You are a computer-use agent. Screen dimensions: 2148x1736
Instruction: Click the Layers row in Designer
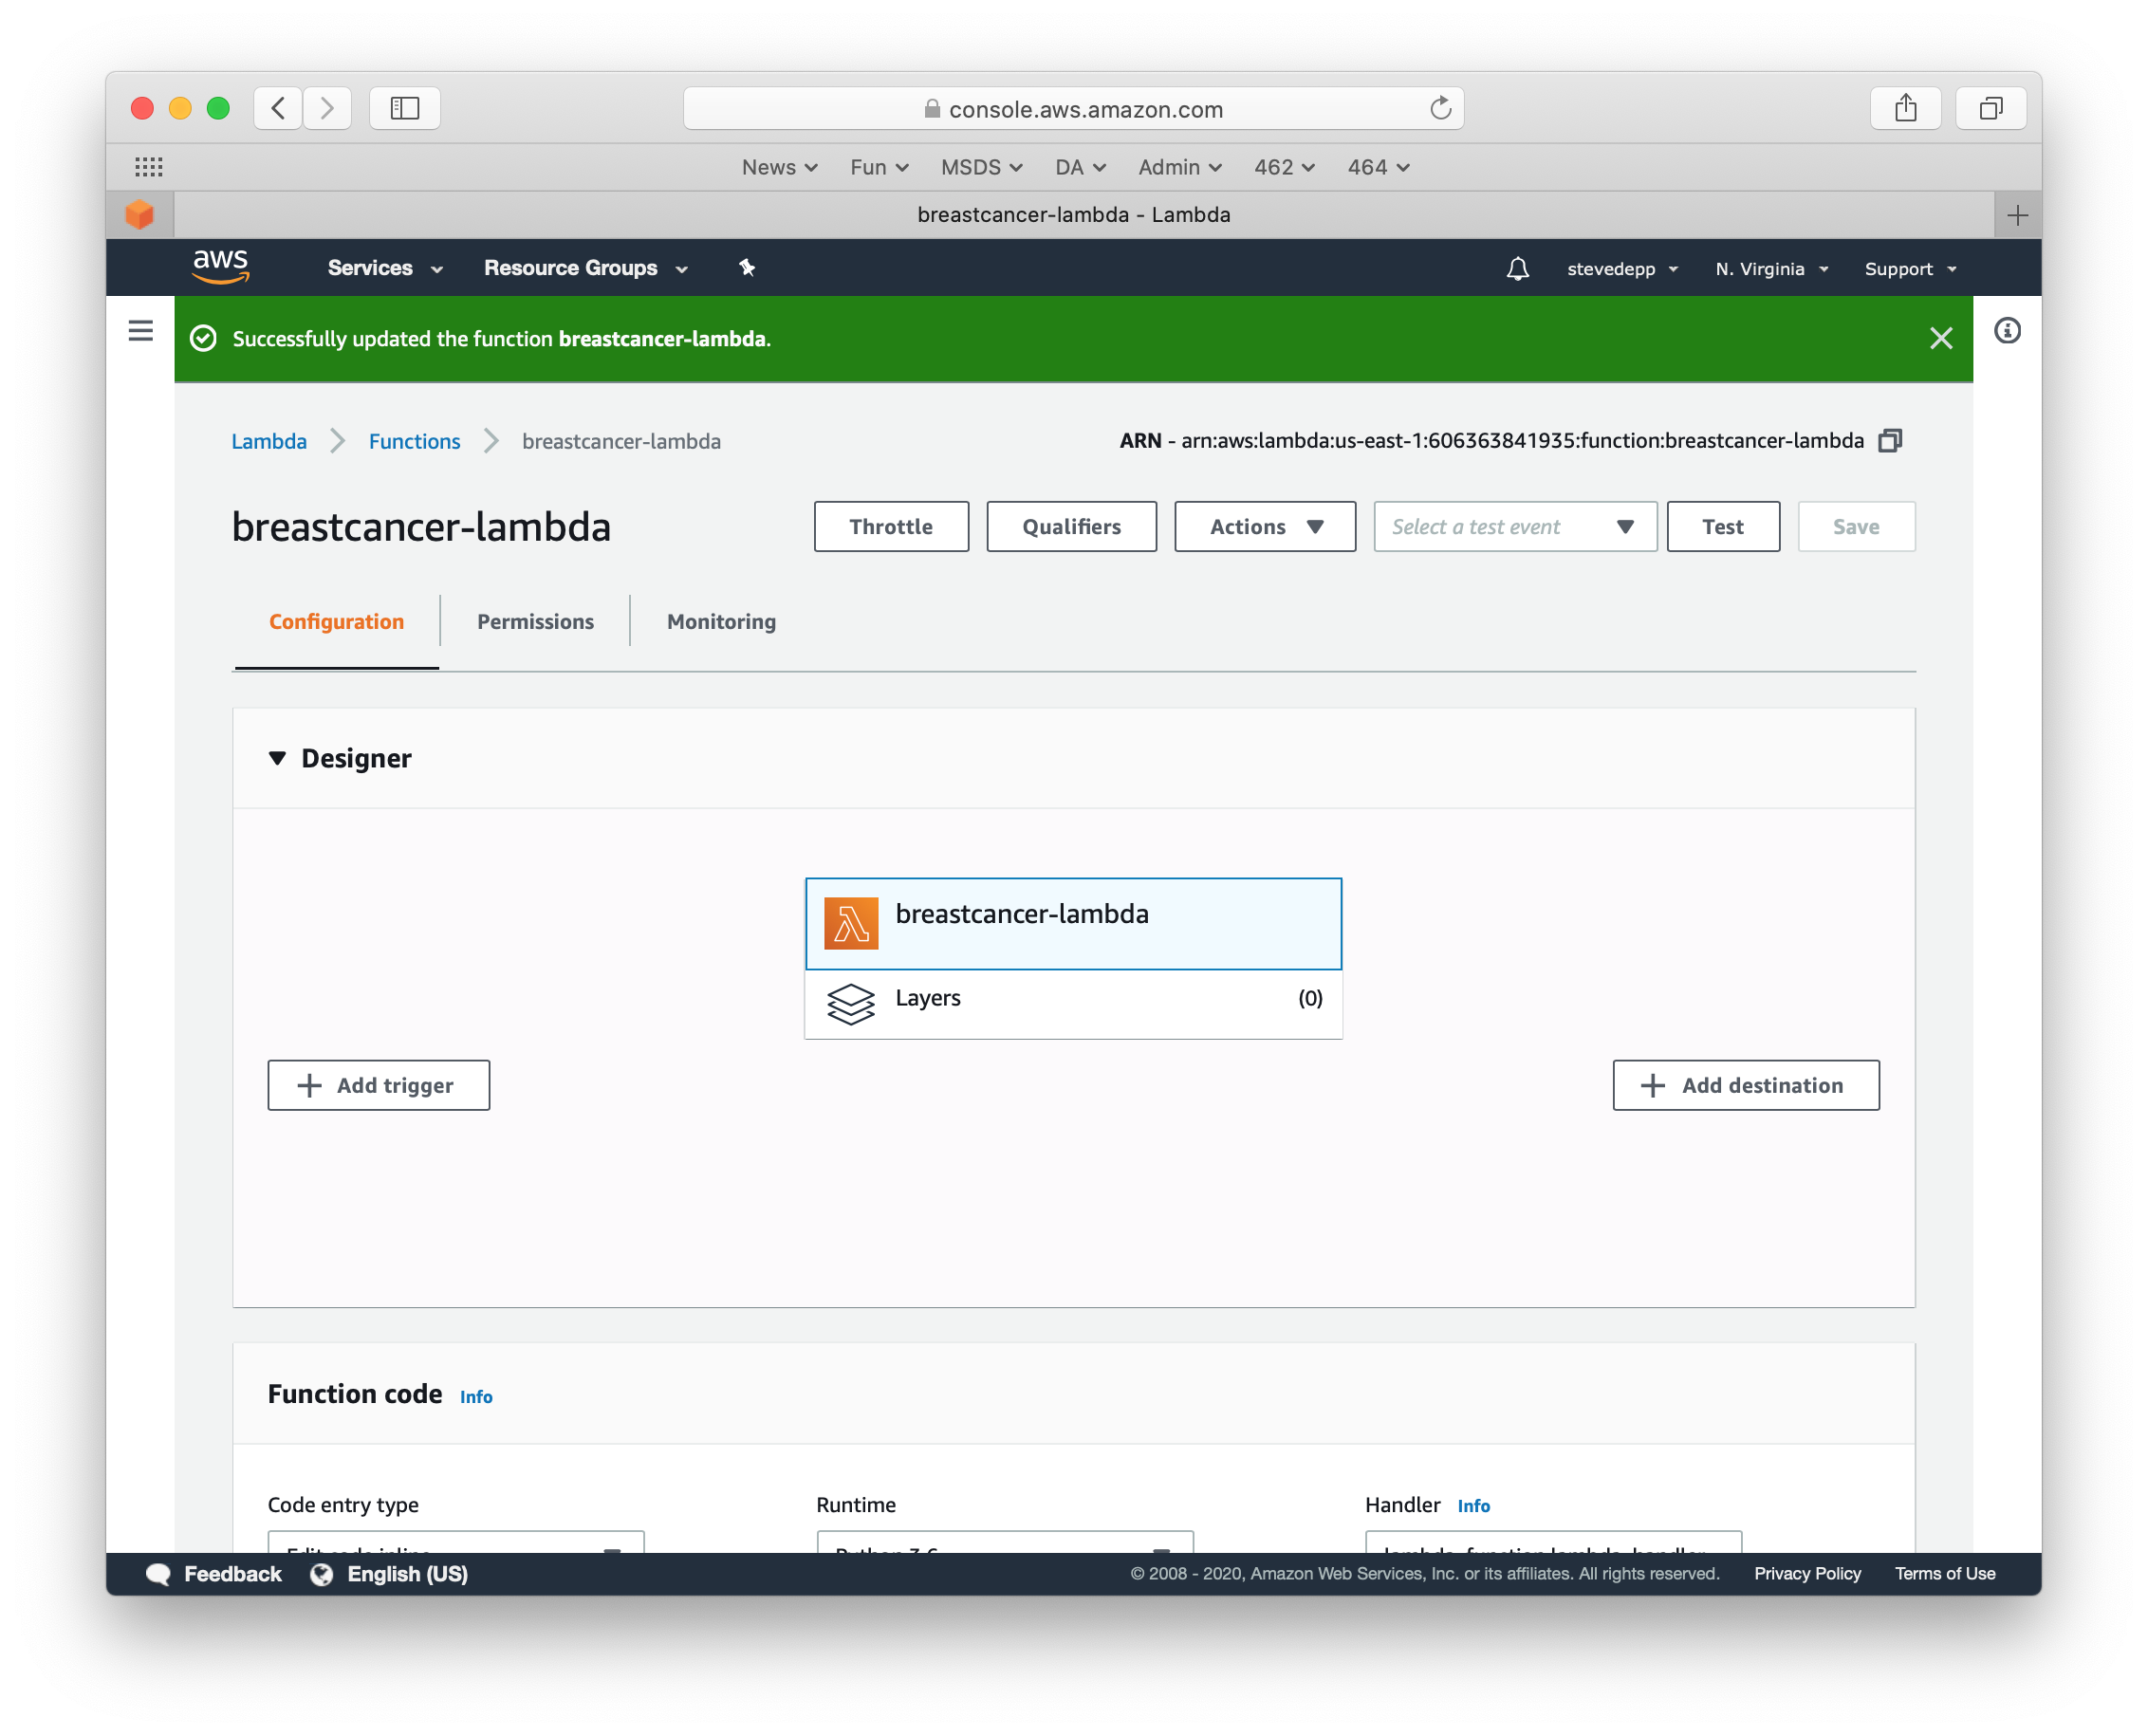pos(1073,1003)
